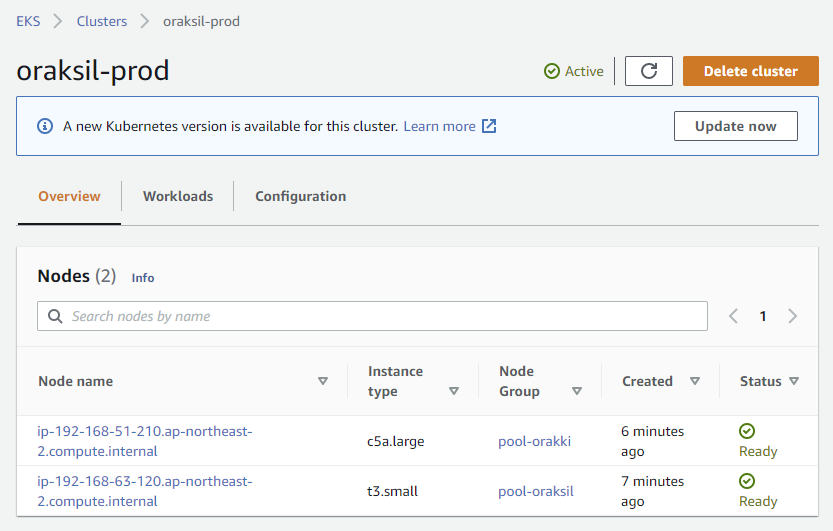
Task: Open node ip-192-168-63-120 link
Action: (x=144, y=491)
